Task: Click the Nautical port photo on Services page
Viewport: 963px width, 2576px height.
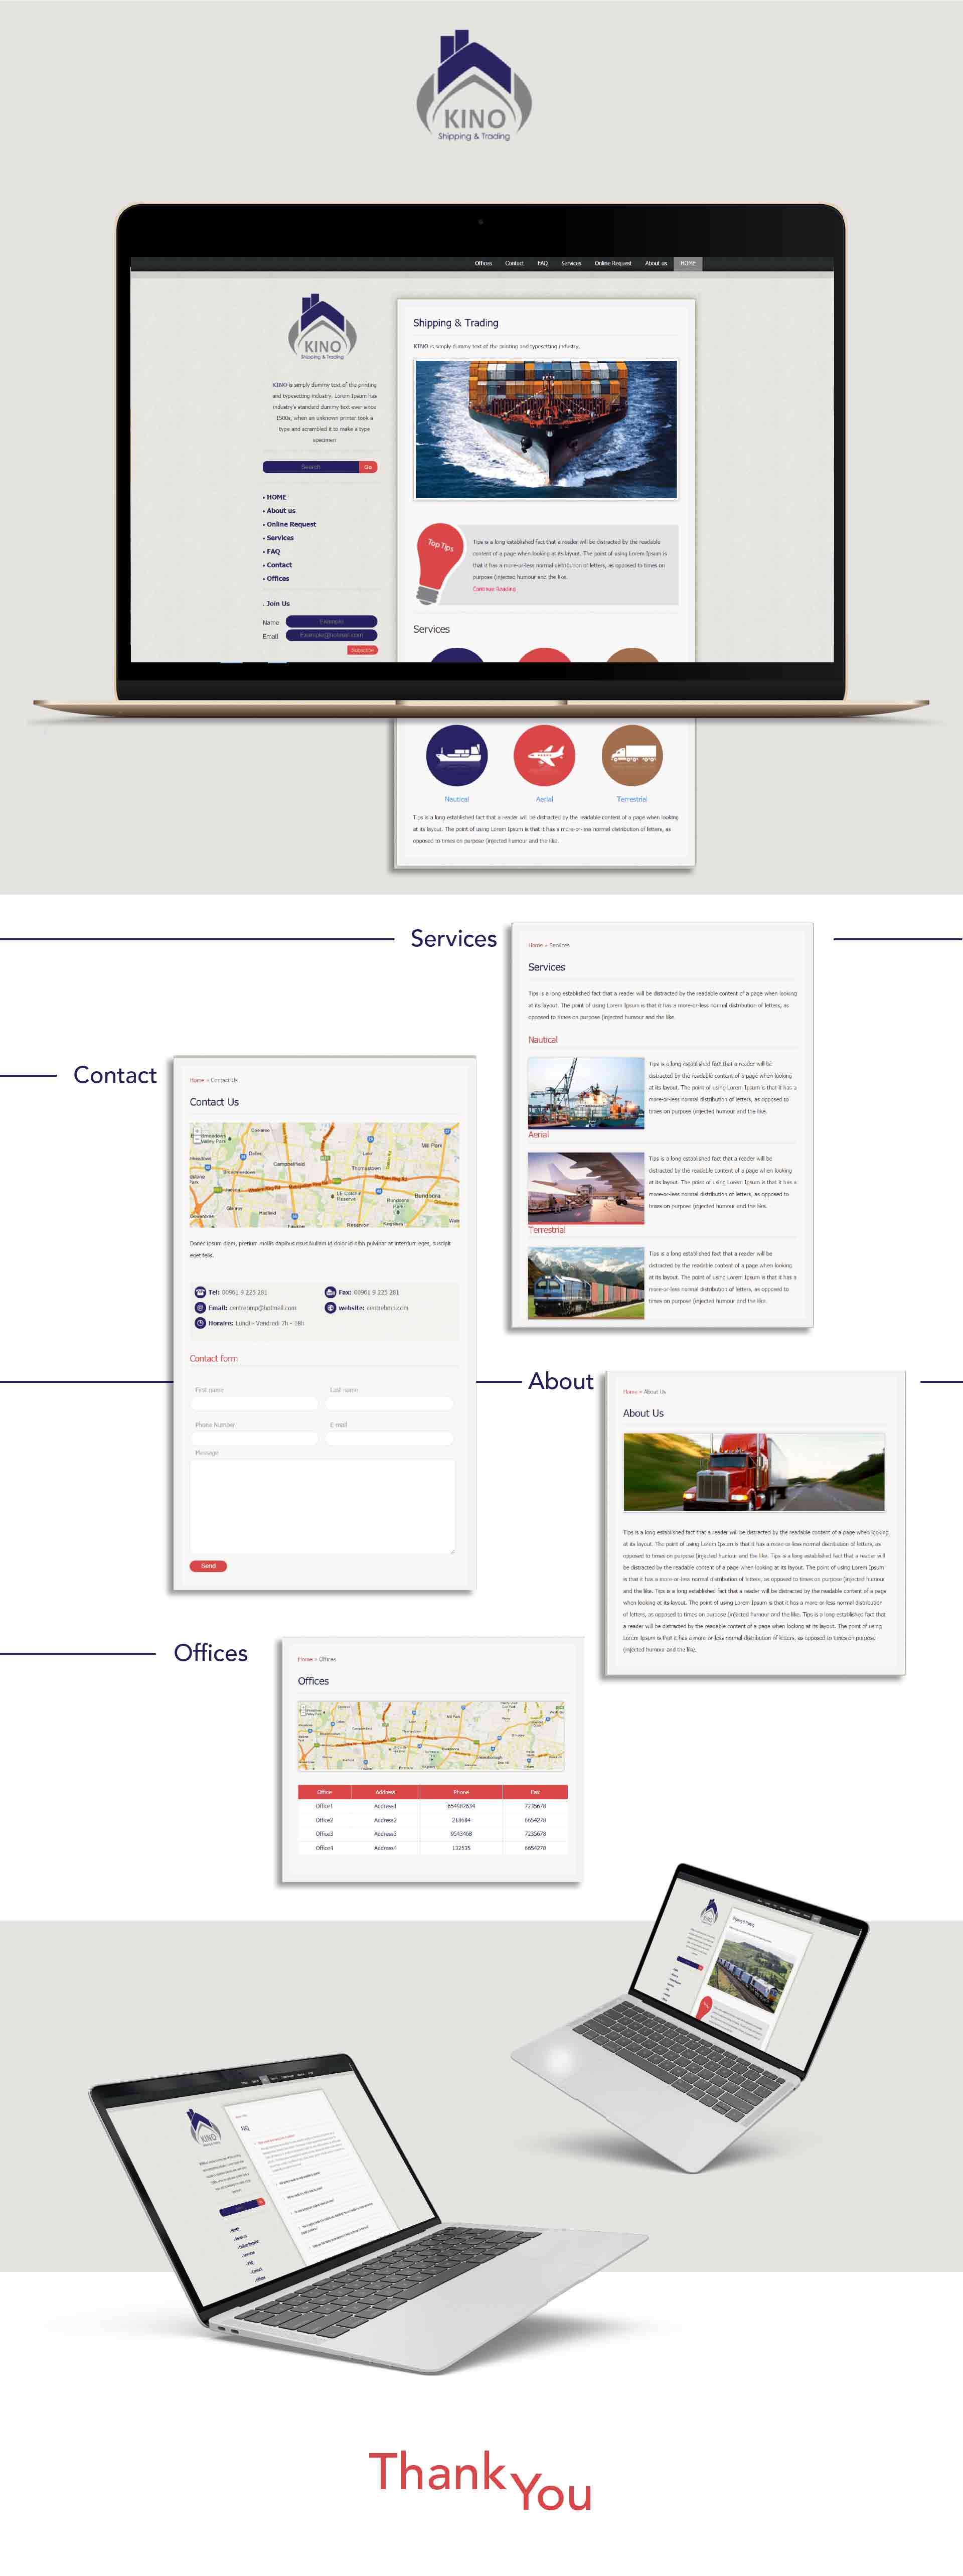Action: pyautogui.click(x=586, y=1092)
